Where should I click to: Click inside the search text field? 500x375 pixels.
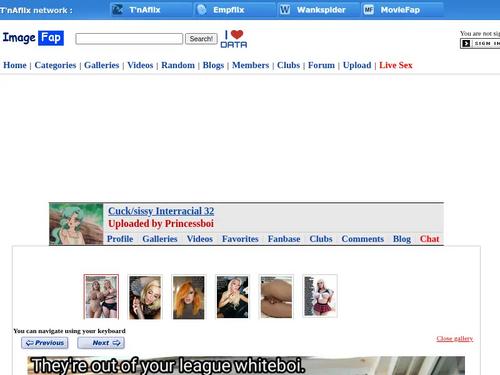tap(129, 39)
